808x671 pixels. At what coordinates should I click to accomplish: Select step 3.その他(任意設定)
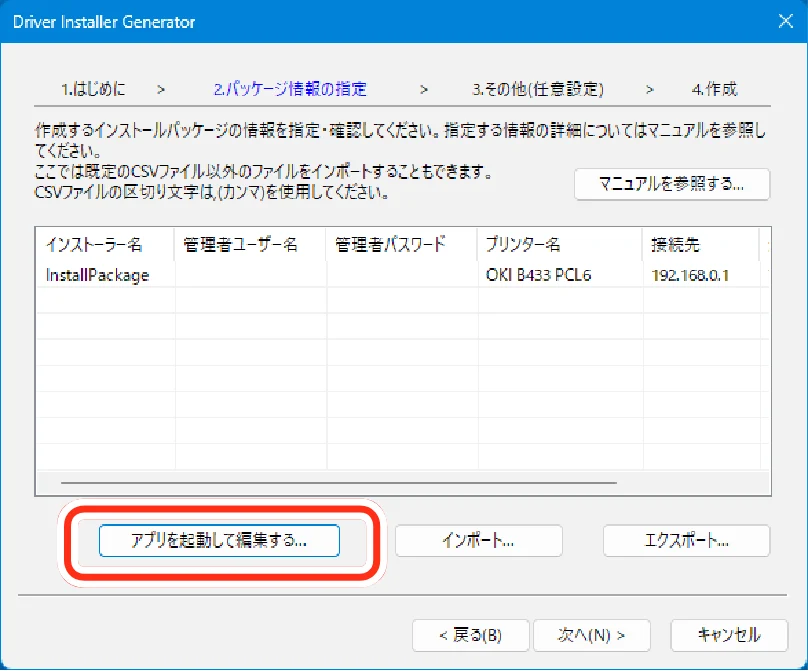click(537, 89)
